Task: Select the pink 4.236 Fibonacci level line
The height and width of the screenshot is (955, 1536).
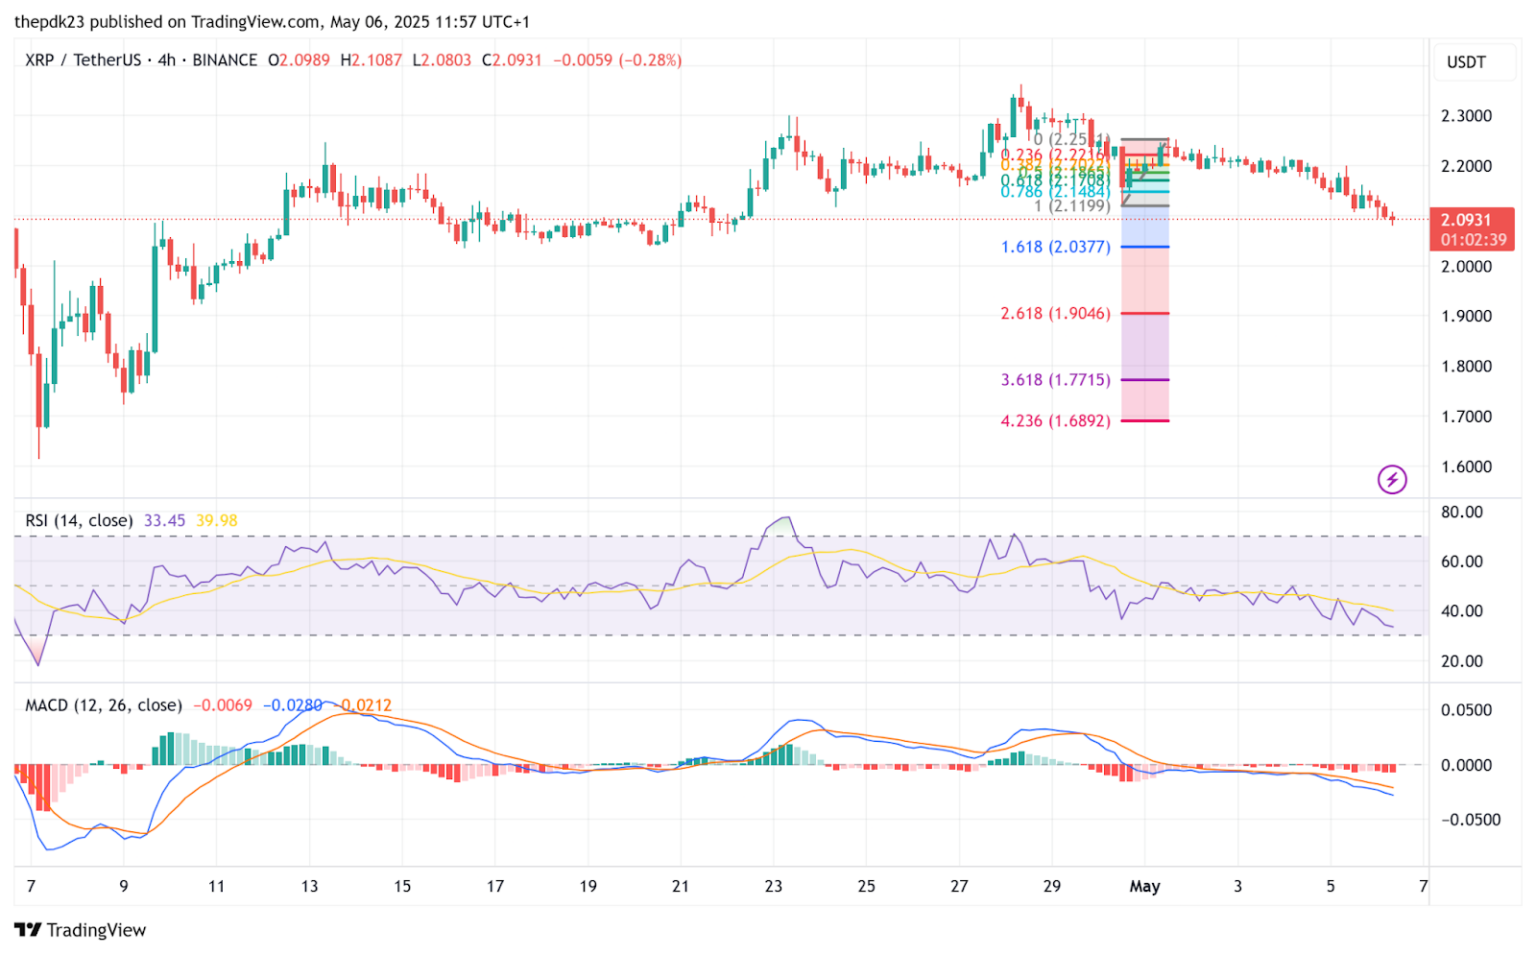Action: coord(1145,421)
